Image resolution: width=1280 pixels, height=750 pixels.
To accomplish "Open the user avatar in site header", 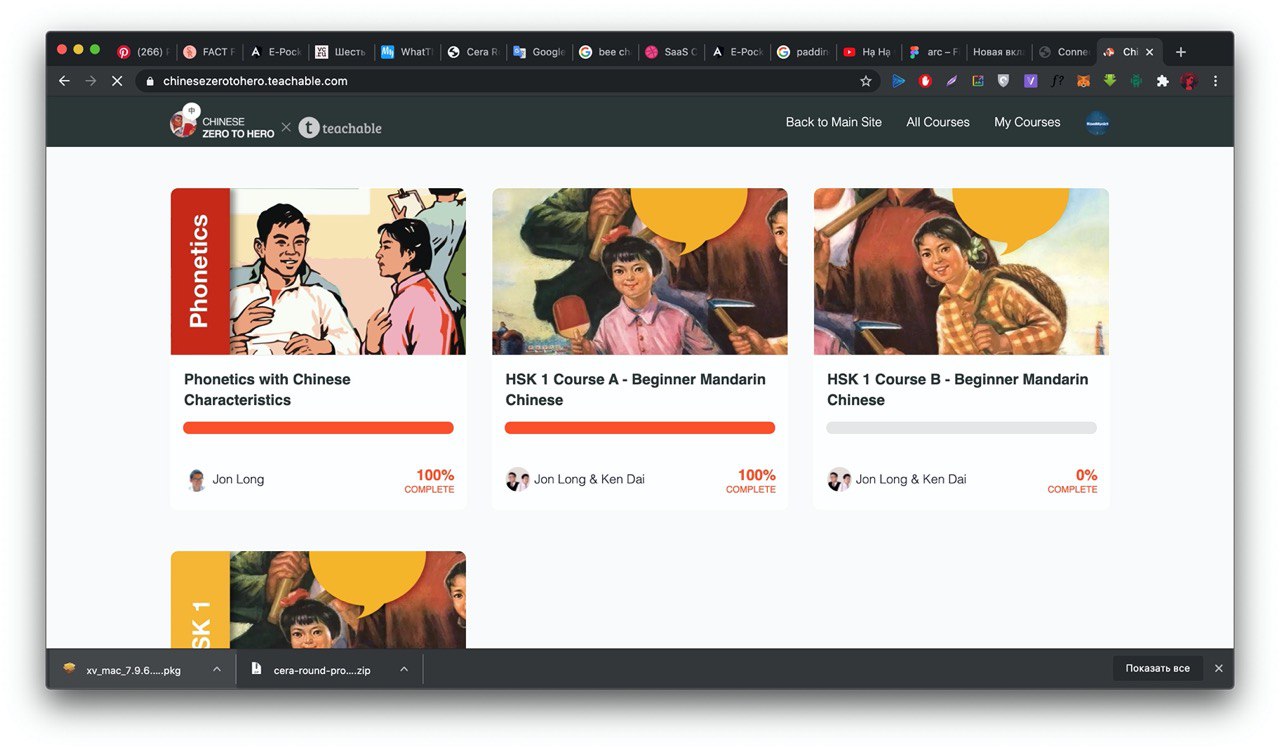I will coord(1097,122).
